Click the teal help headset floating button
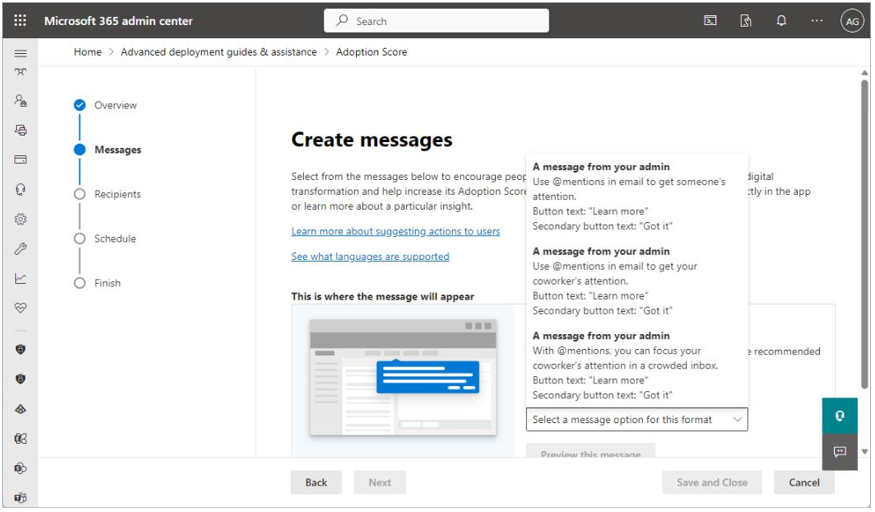The width and height of the screenshot is (875, 512). pos(839,416)
